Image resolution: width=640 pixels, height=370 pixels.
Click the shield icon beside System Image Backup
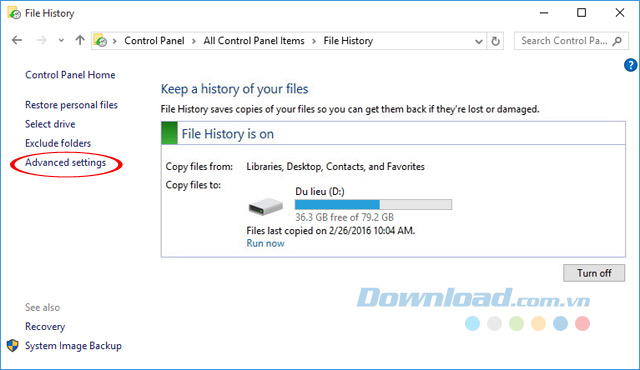[x=13, y=346]
